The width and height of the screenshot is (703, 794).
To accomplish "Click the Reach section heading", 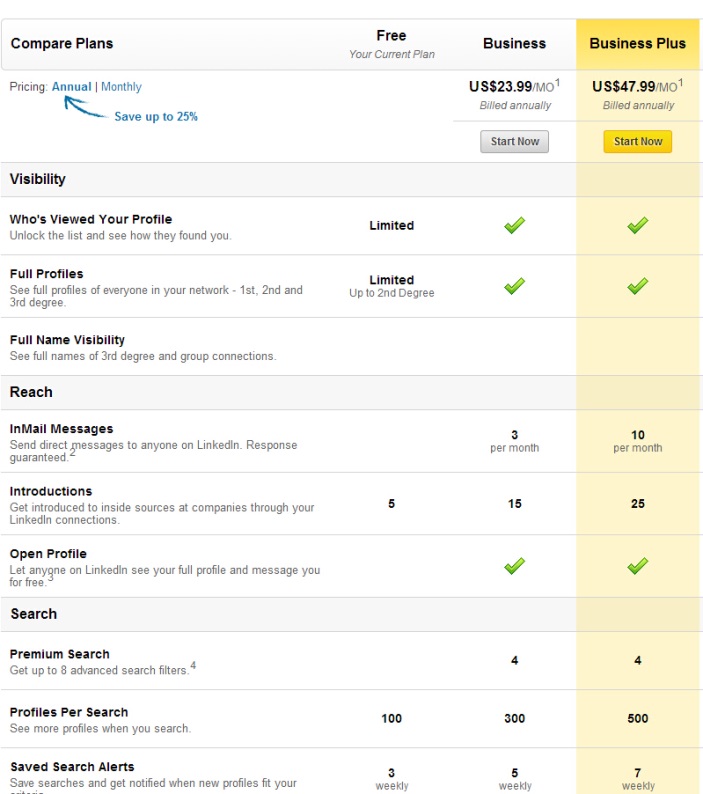I will pos(31,392).
